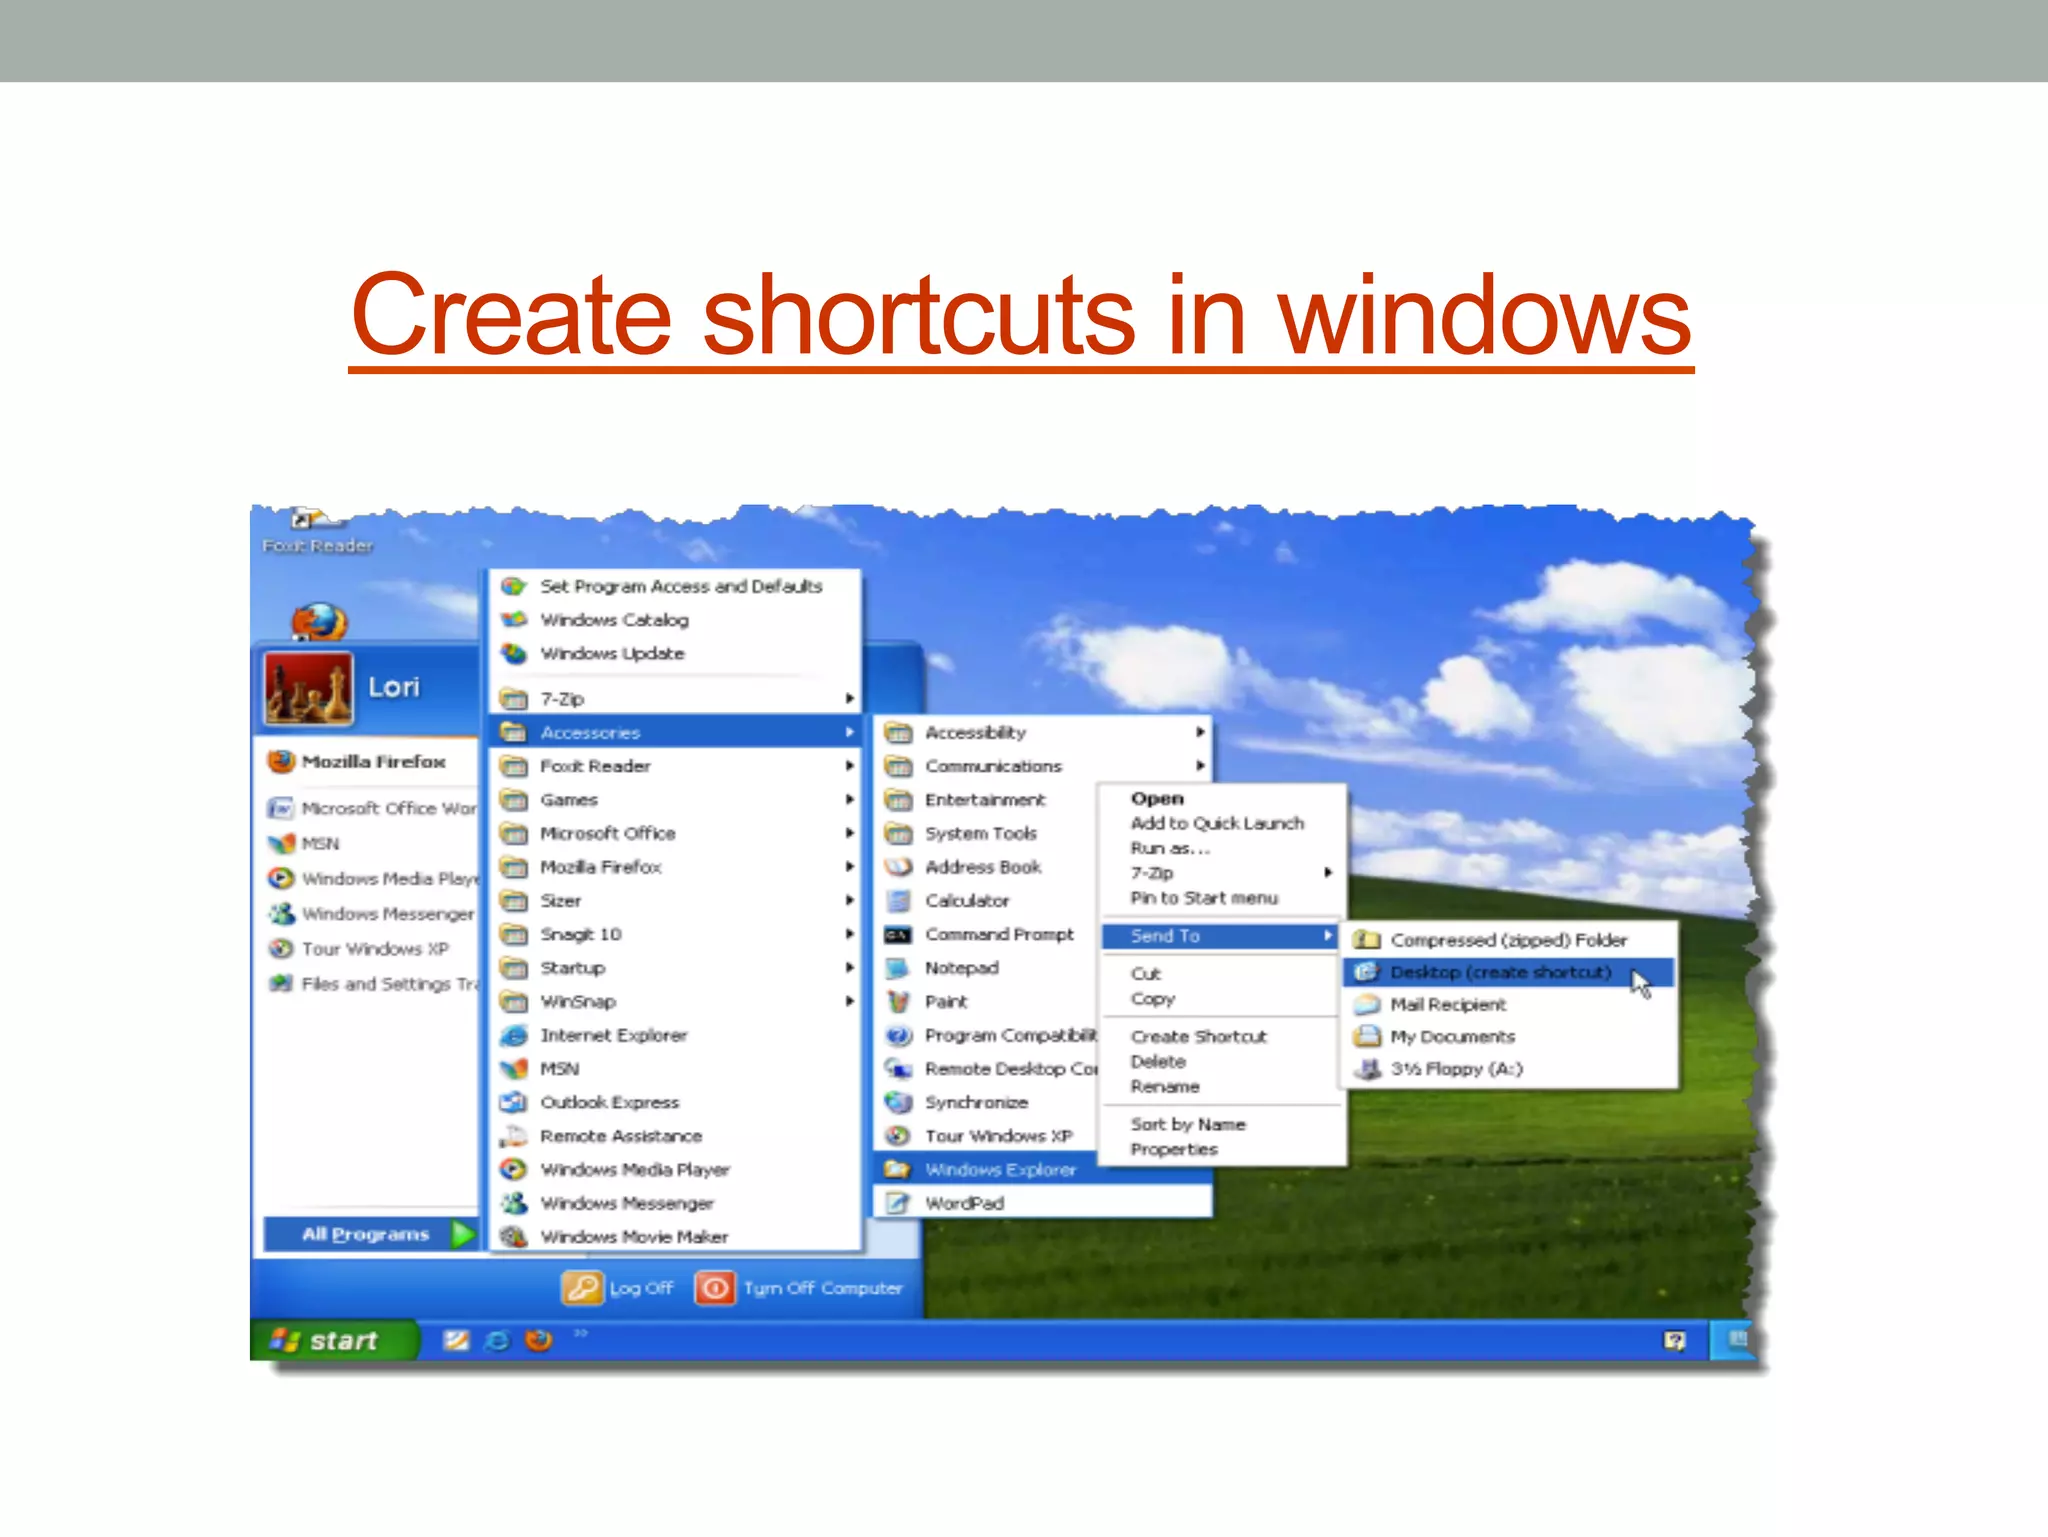The width and height of the screenshot is (2048, 1537).
Task: Expand Communications submenu arrow
Action: coord(1200,766)
